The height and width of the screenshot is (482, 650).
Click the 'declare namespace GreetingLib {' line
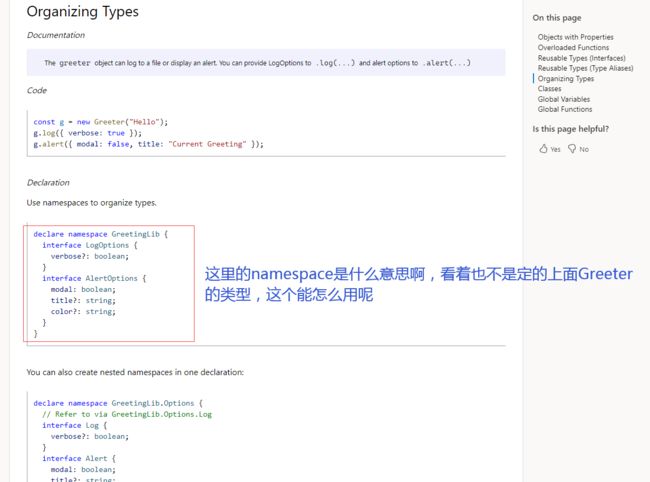[x=101, y=234]
